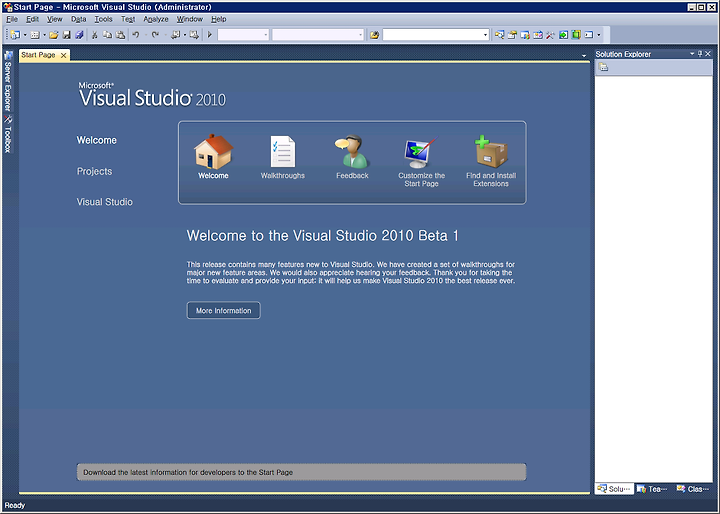This screenshot has height=514, width=720.
Task: Open the Team Explorer toolbar icon
Action: (525, 35)
